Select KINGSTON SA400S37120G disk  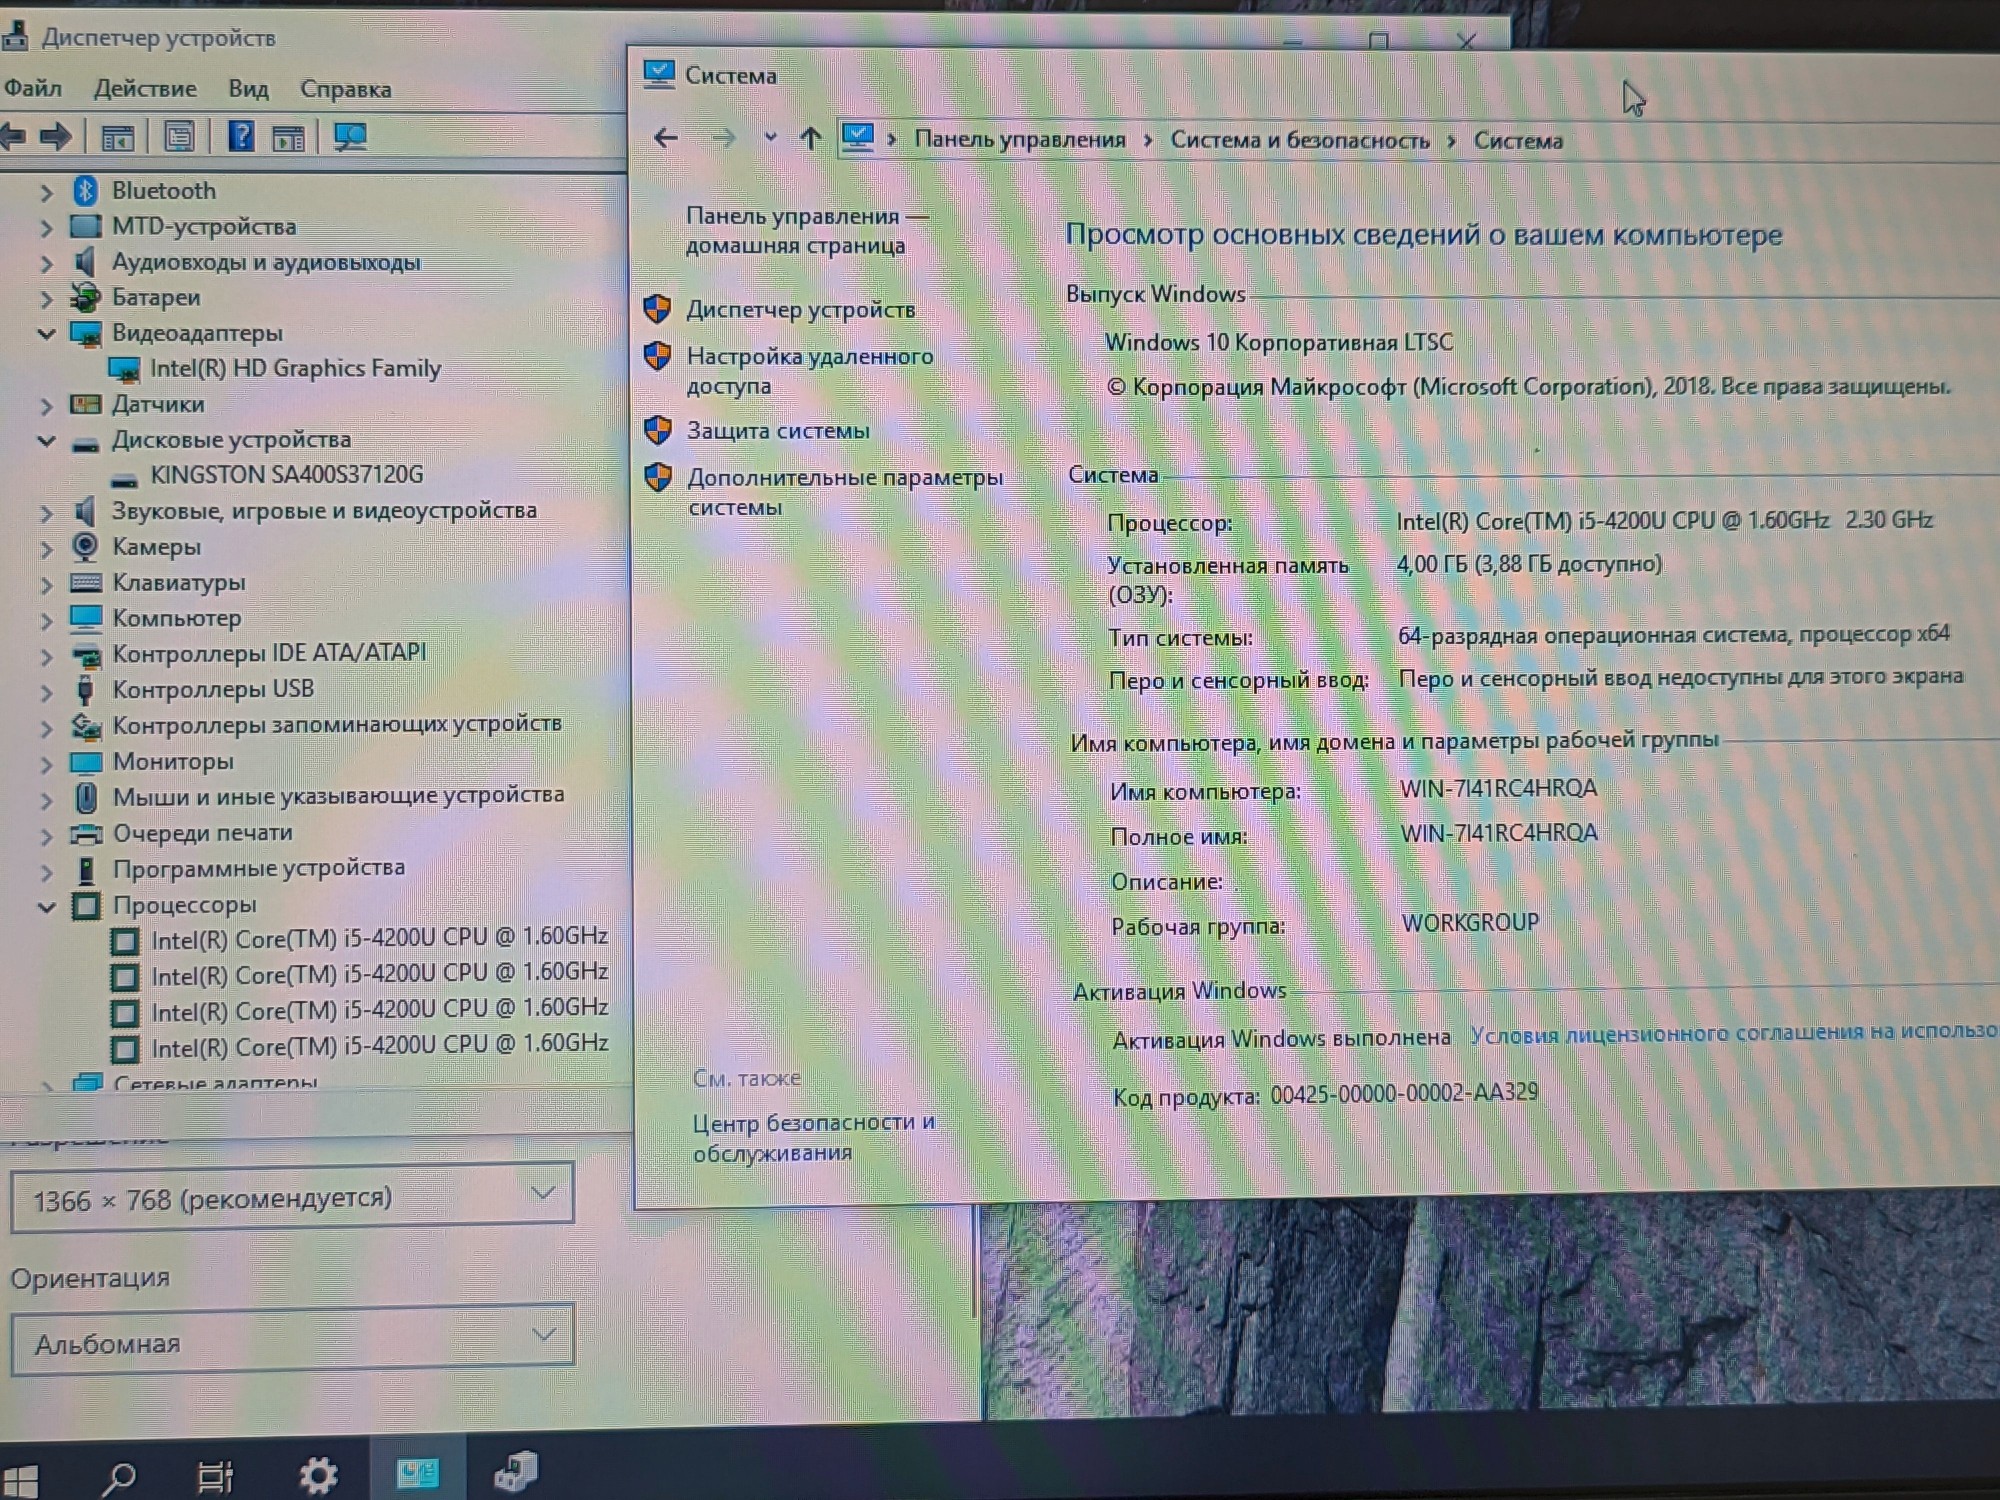click(x=287, y=475)
